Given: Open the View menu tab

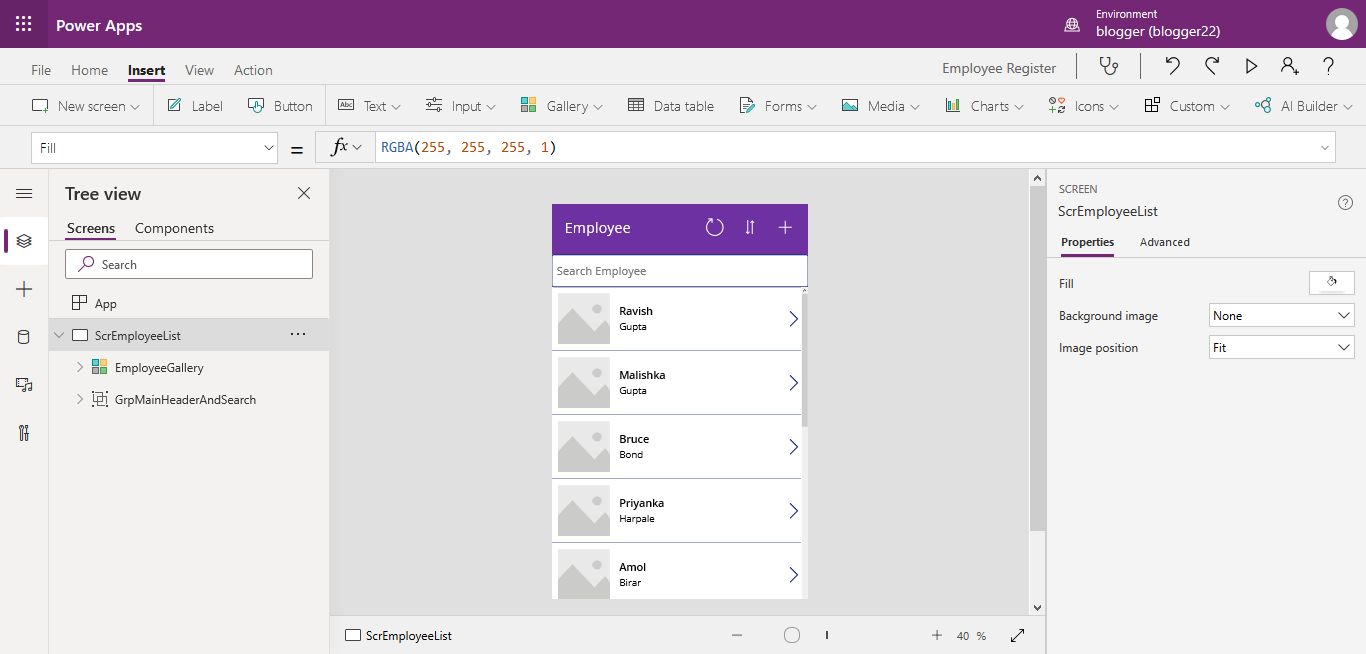Looking at the screenshot, I should click(199, 70).
